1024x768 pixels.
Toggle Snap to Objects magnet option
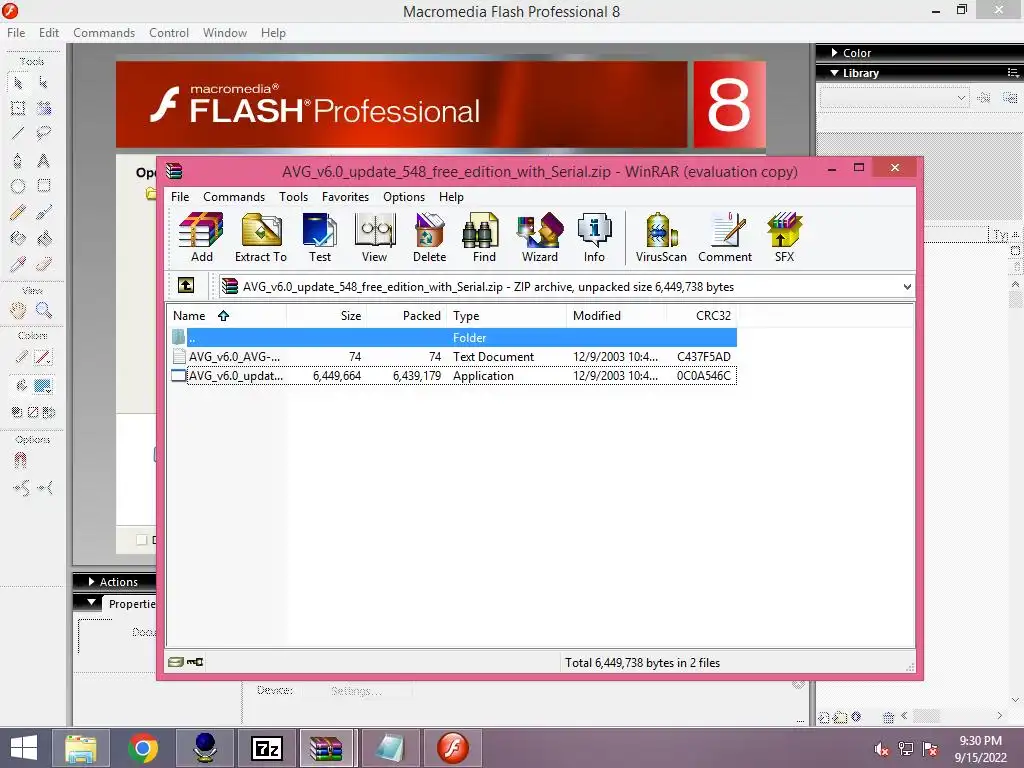tap(20, 460)
